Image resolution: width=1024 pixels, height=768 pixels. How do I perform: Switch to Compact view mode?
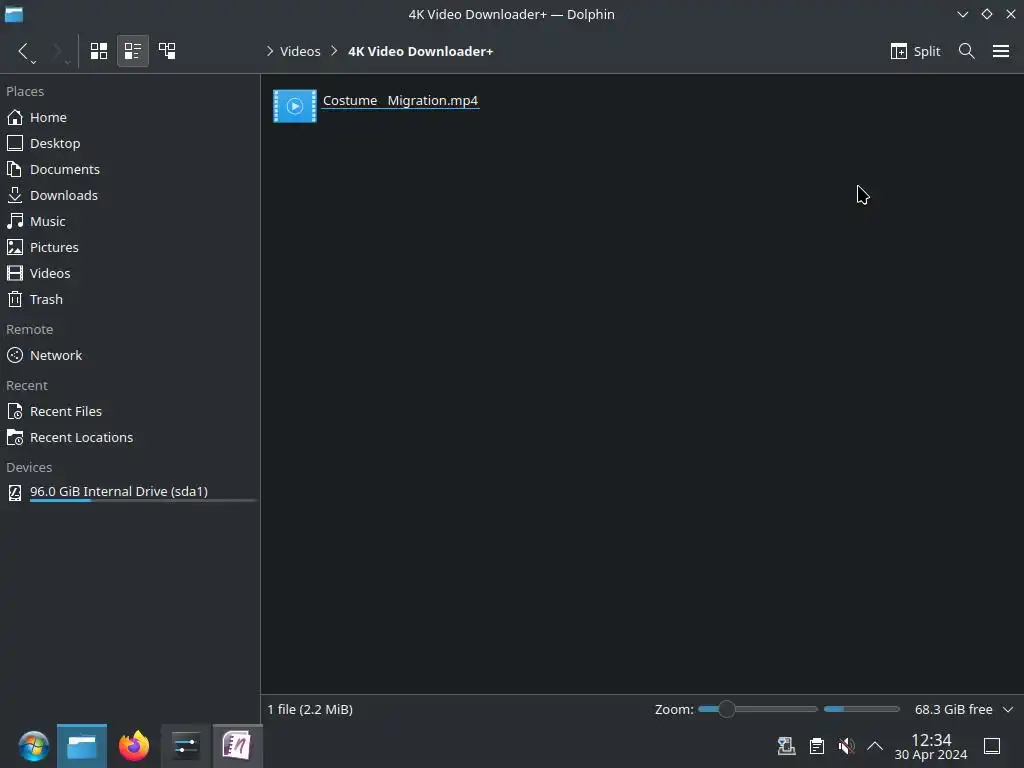[x=133, y=51]
